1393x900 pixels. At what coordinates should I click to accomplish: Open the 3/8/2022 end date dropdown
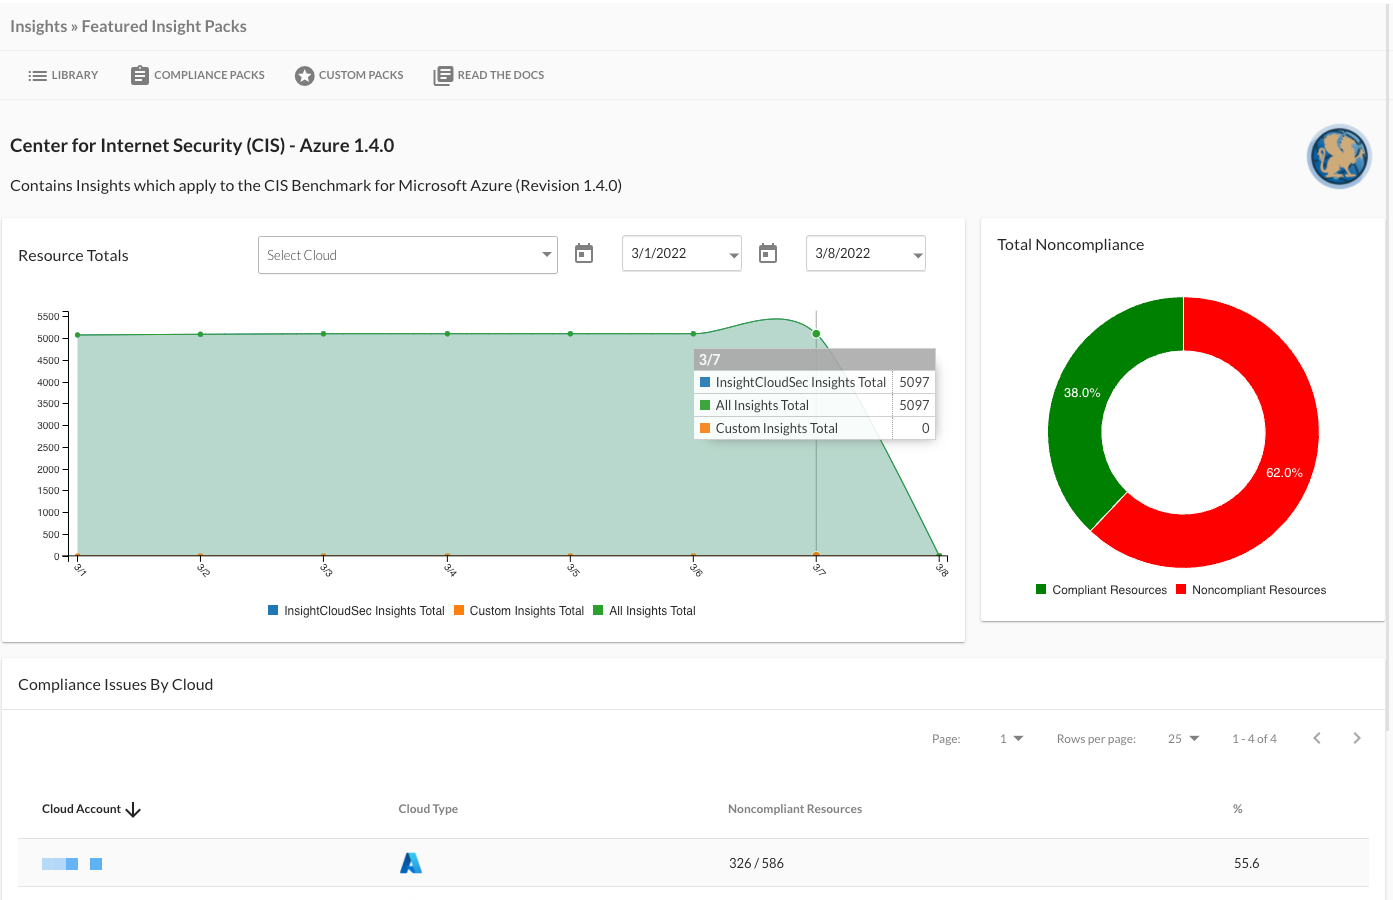[x=865, y=254]
